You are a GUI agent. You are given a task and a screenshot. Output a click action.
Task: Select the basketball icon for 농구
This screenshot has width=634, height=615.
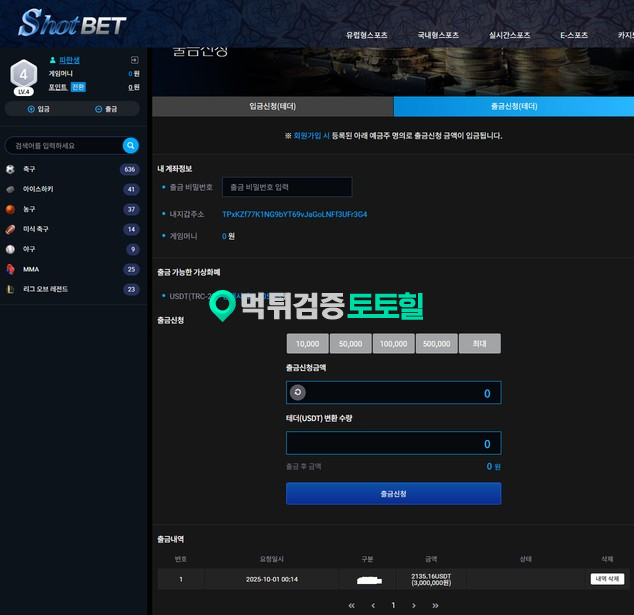tap(10, 209)
